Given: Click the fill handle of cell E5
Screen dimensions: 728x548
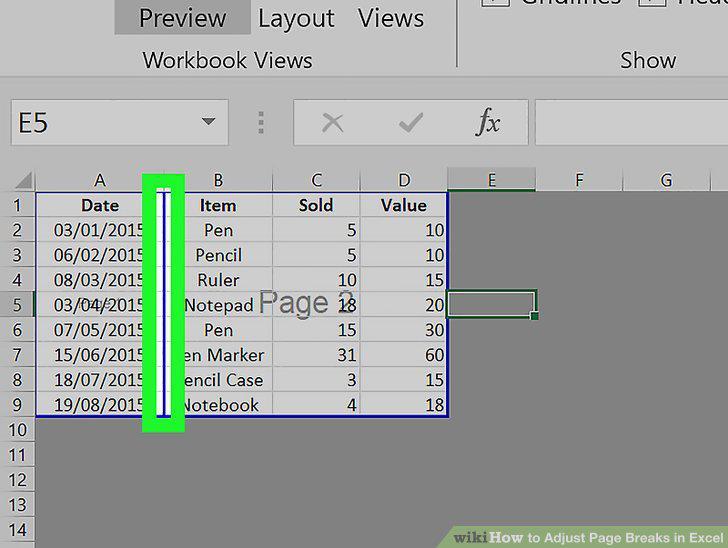Looking at the screenshot, I should 534,316.
